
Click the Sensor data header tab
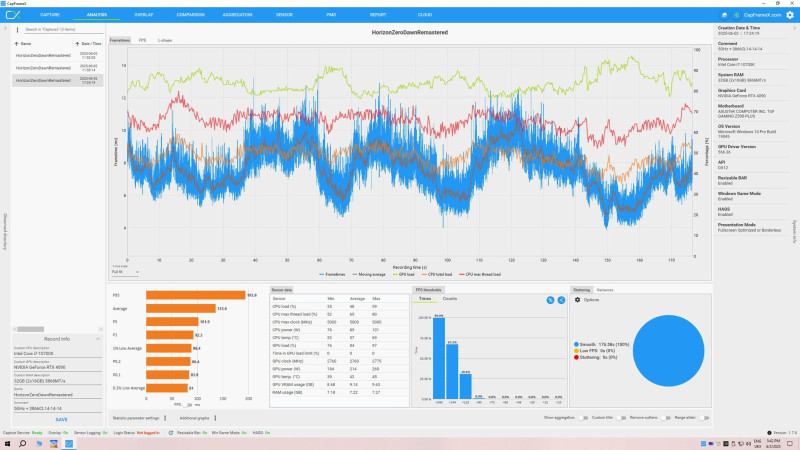pos(281,290)
